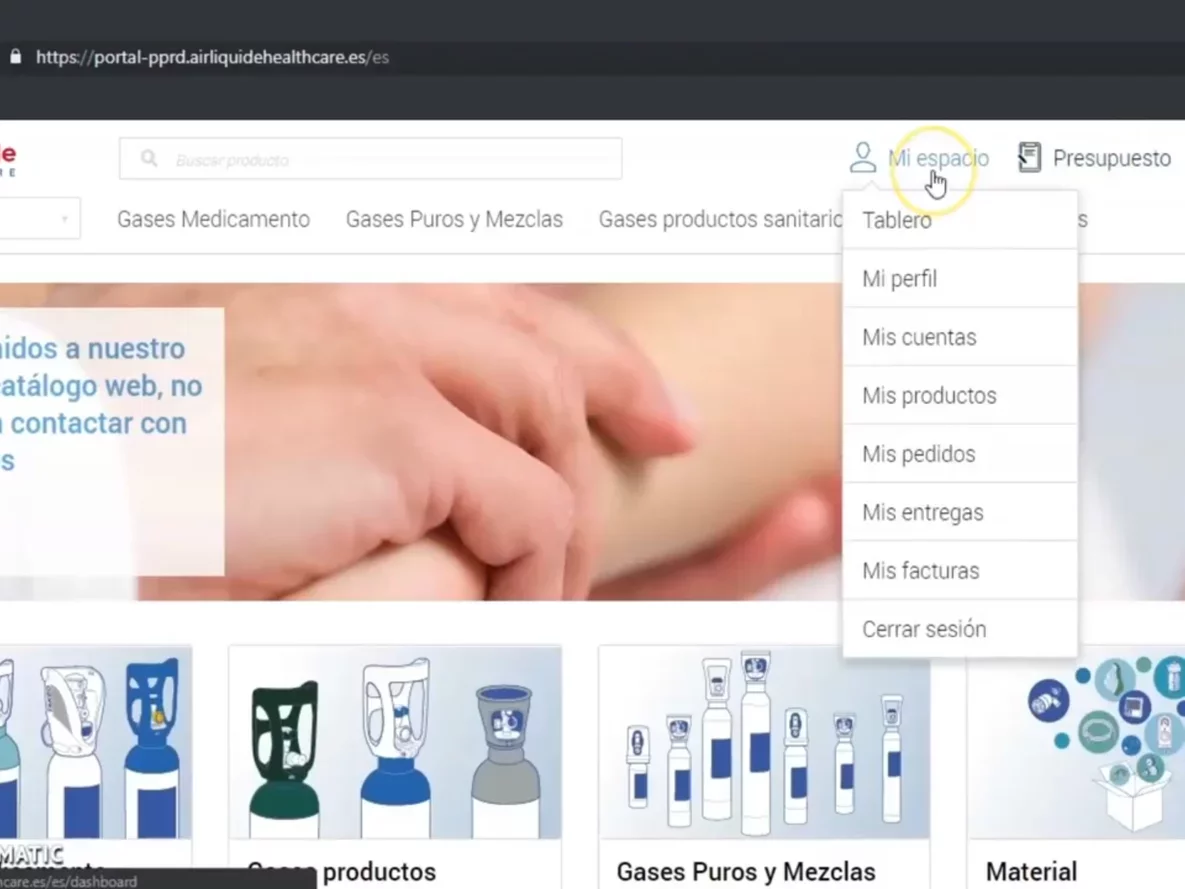The image size is (1185, 889).
Task: Open Mi perfil from the menu
Action: 899,279
